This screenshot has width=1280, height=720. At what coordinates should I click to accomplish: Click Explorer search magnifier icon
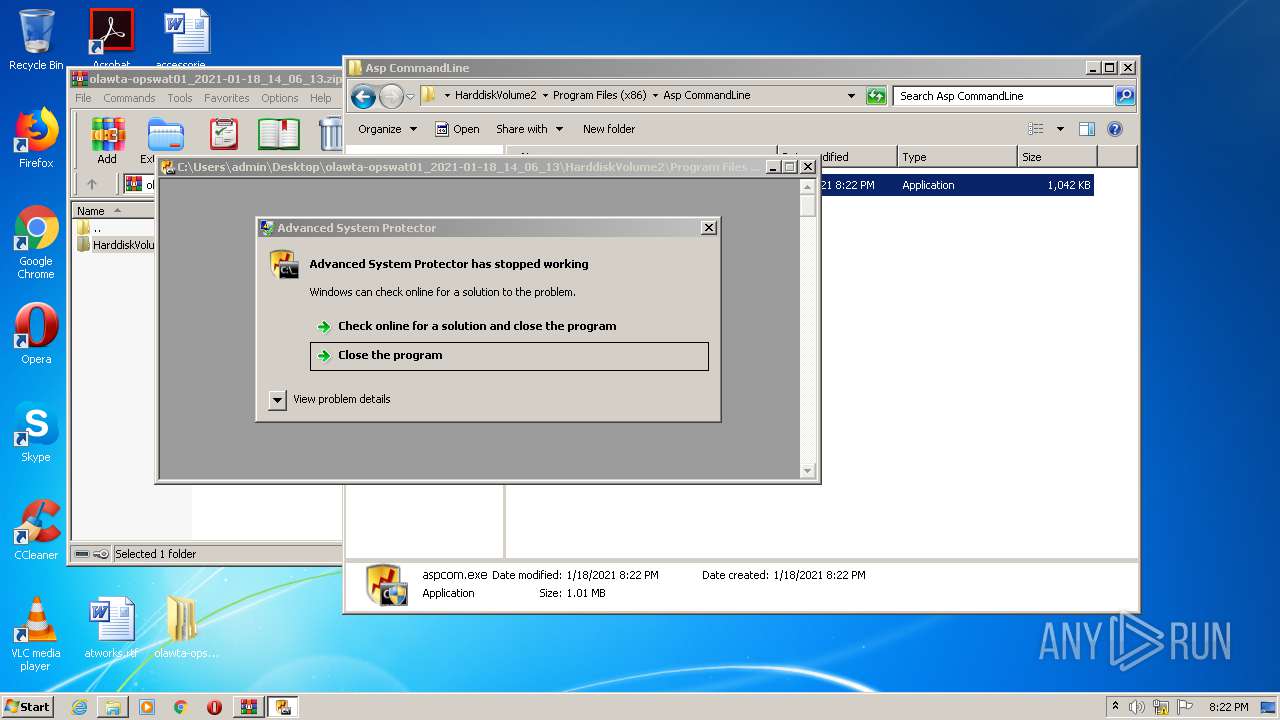(x=1125, y=96)
